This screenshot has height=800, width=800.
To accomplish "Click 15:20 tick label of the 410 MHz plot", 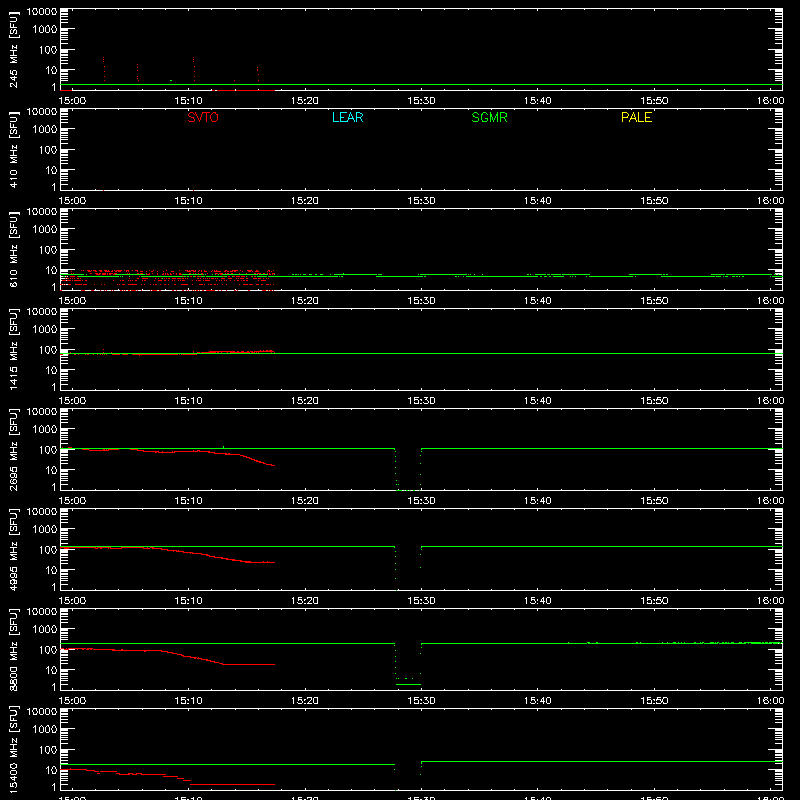I will (x=305, y=201).
